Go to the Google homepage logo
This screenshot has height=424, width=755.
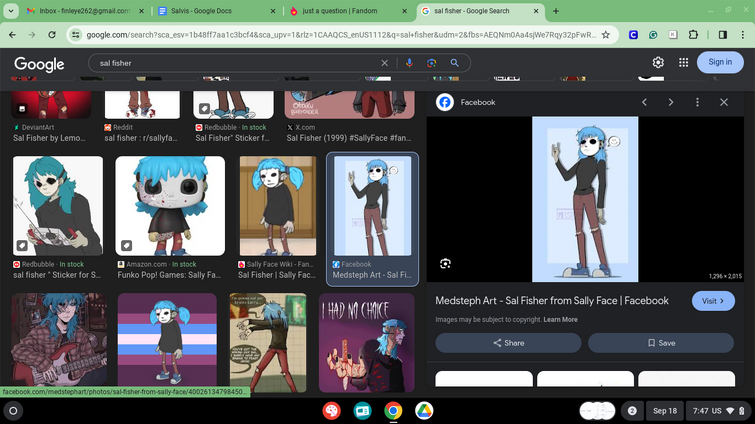[39, 64]
